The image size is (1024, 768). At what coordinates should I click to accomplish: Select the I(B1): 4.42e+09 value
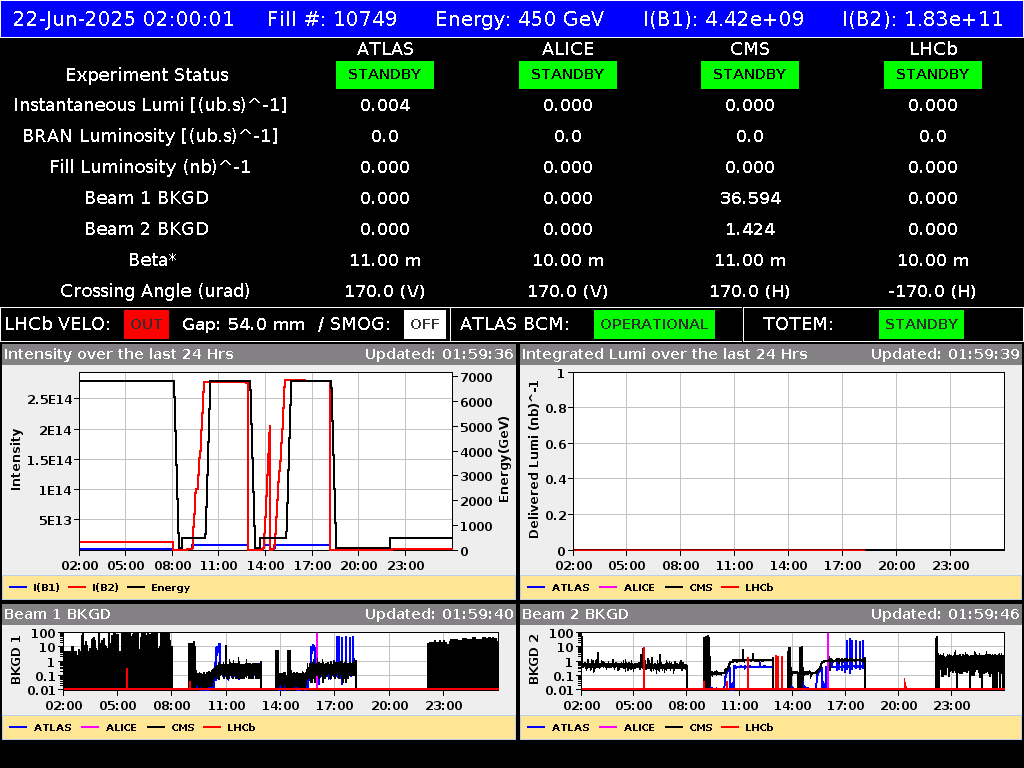724,19
